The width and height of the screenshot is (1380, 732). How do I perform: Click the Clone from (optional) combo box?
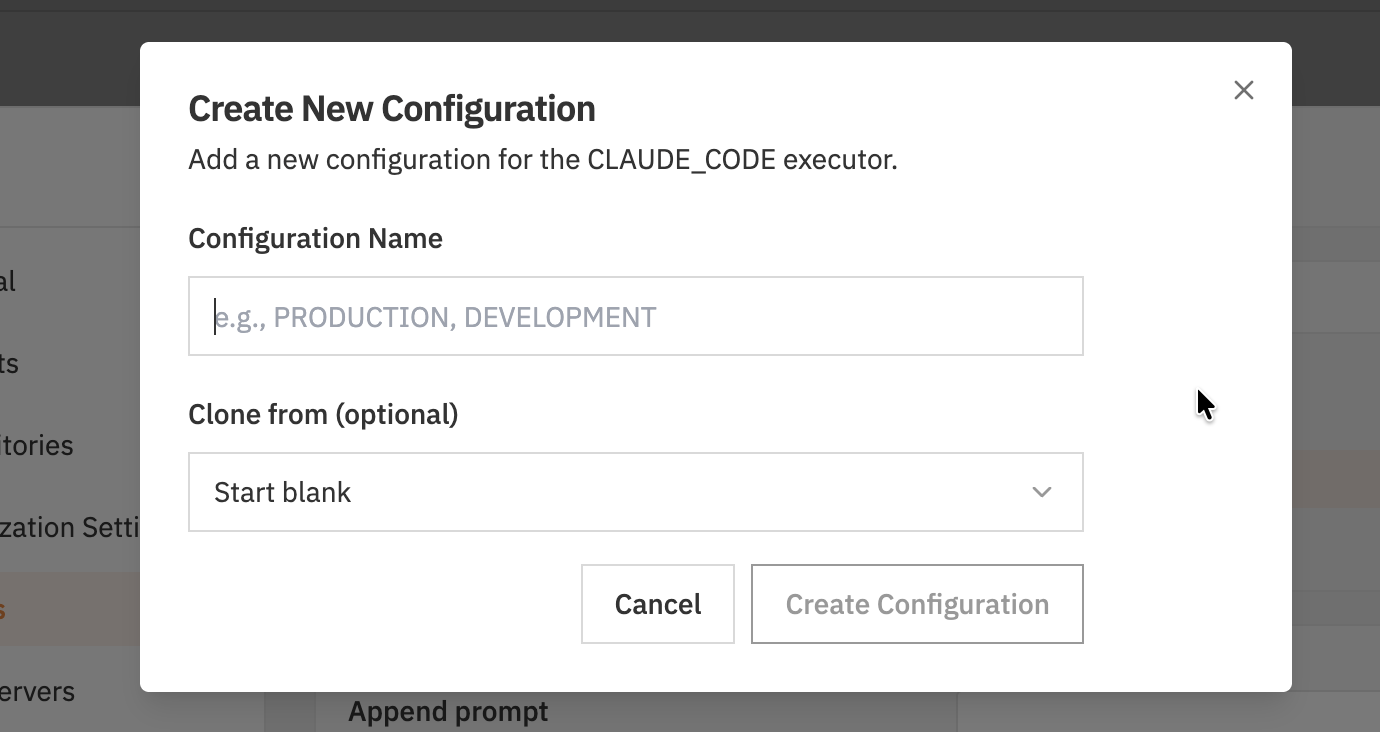click(x=635, y=491)
